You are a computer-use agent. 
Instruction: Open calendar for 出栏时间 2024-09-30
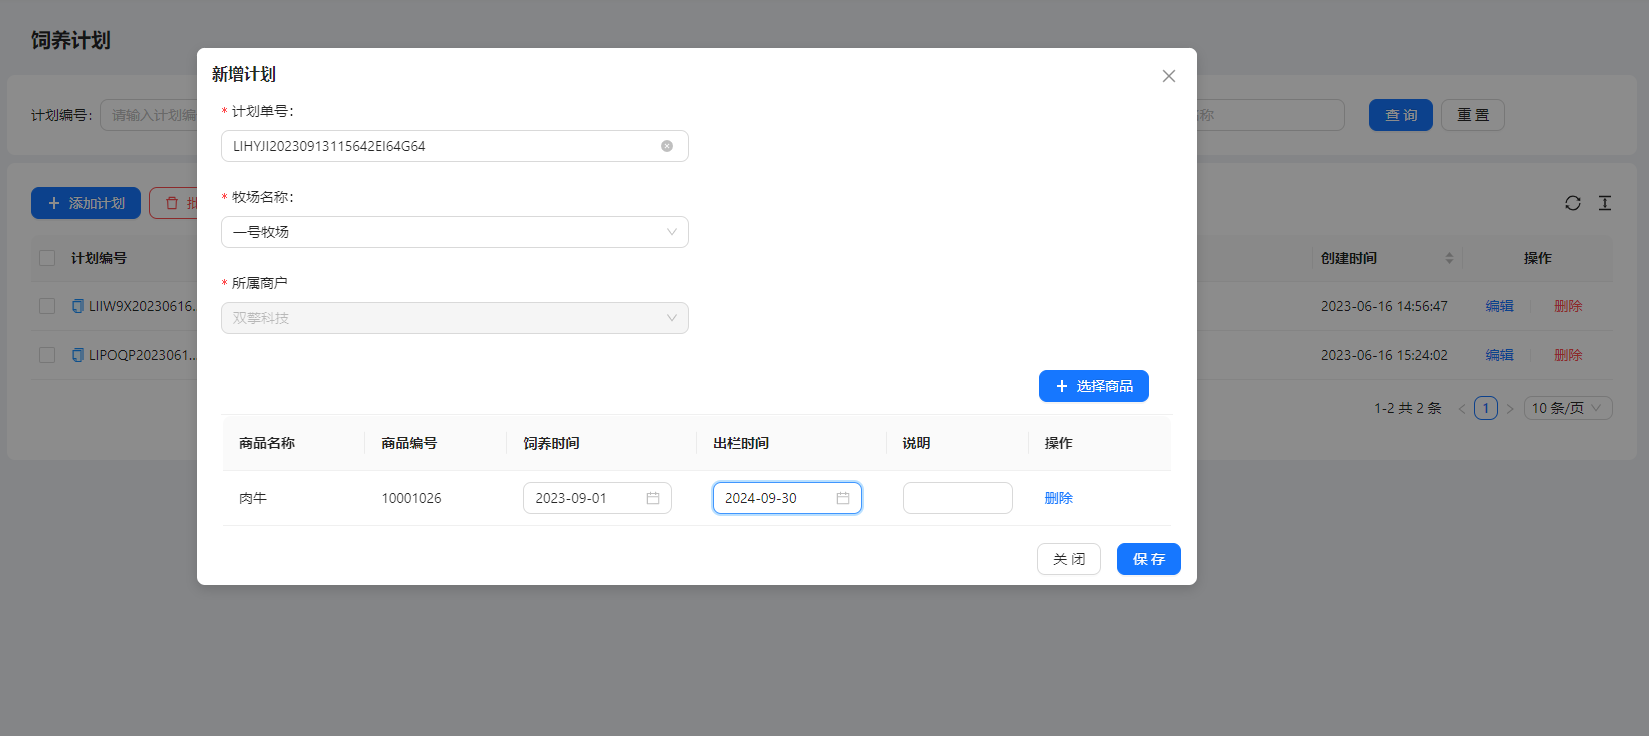(x=843, y=498)
